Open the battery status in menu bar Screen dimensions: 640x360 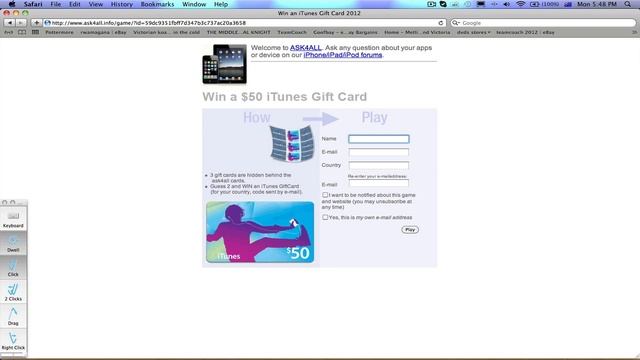545,4
